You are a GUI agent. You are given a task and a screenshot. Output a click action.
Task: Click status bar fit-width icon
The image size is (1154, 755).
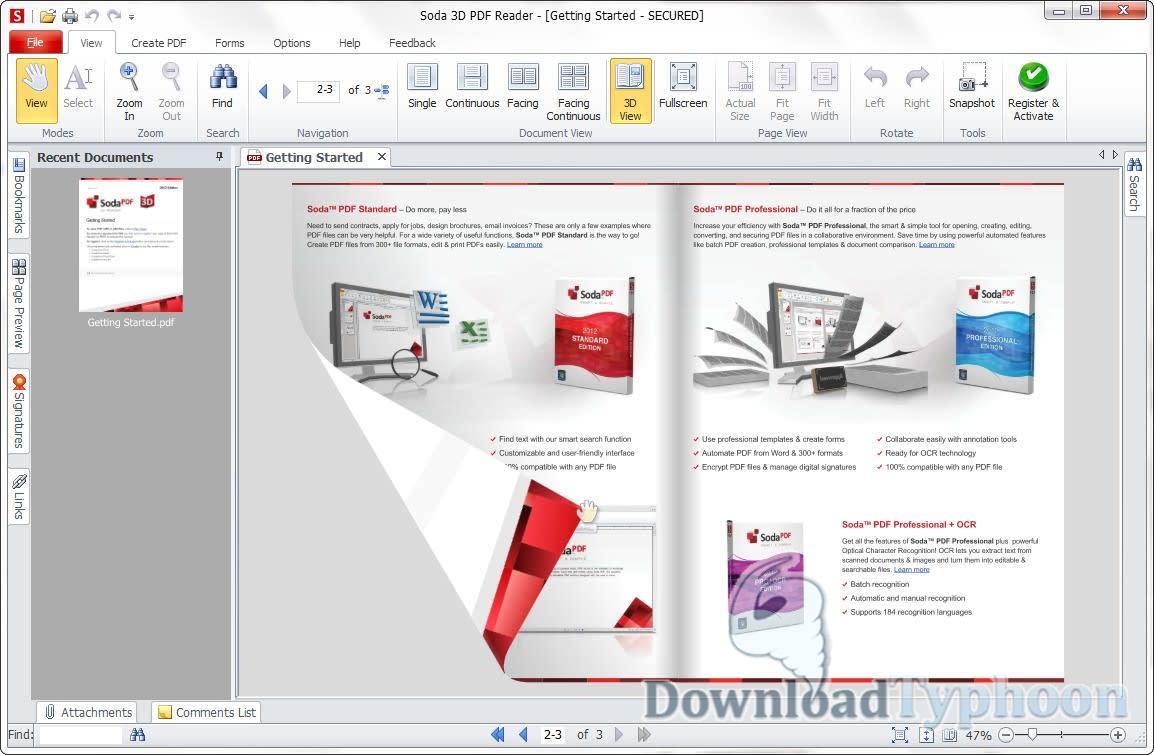pyautogui.click(x=927, y=734)
